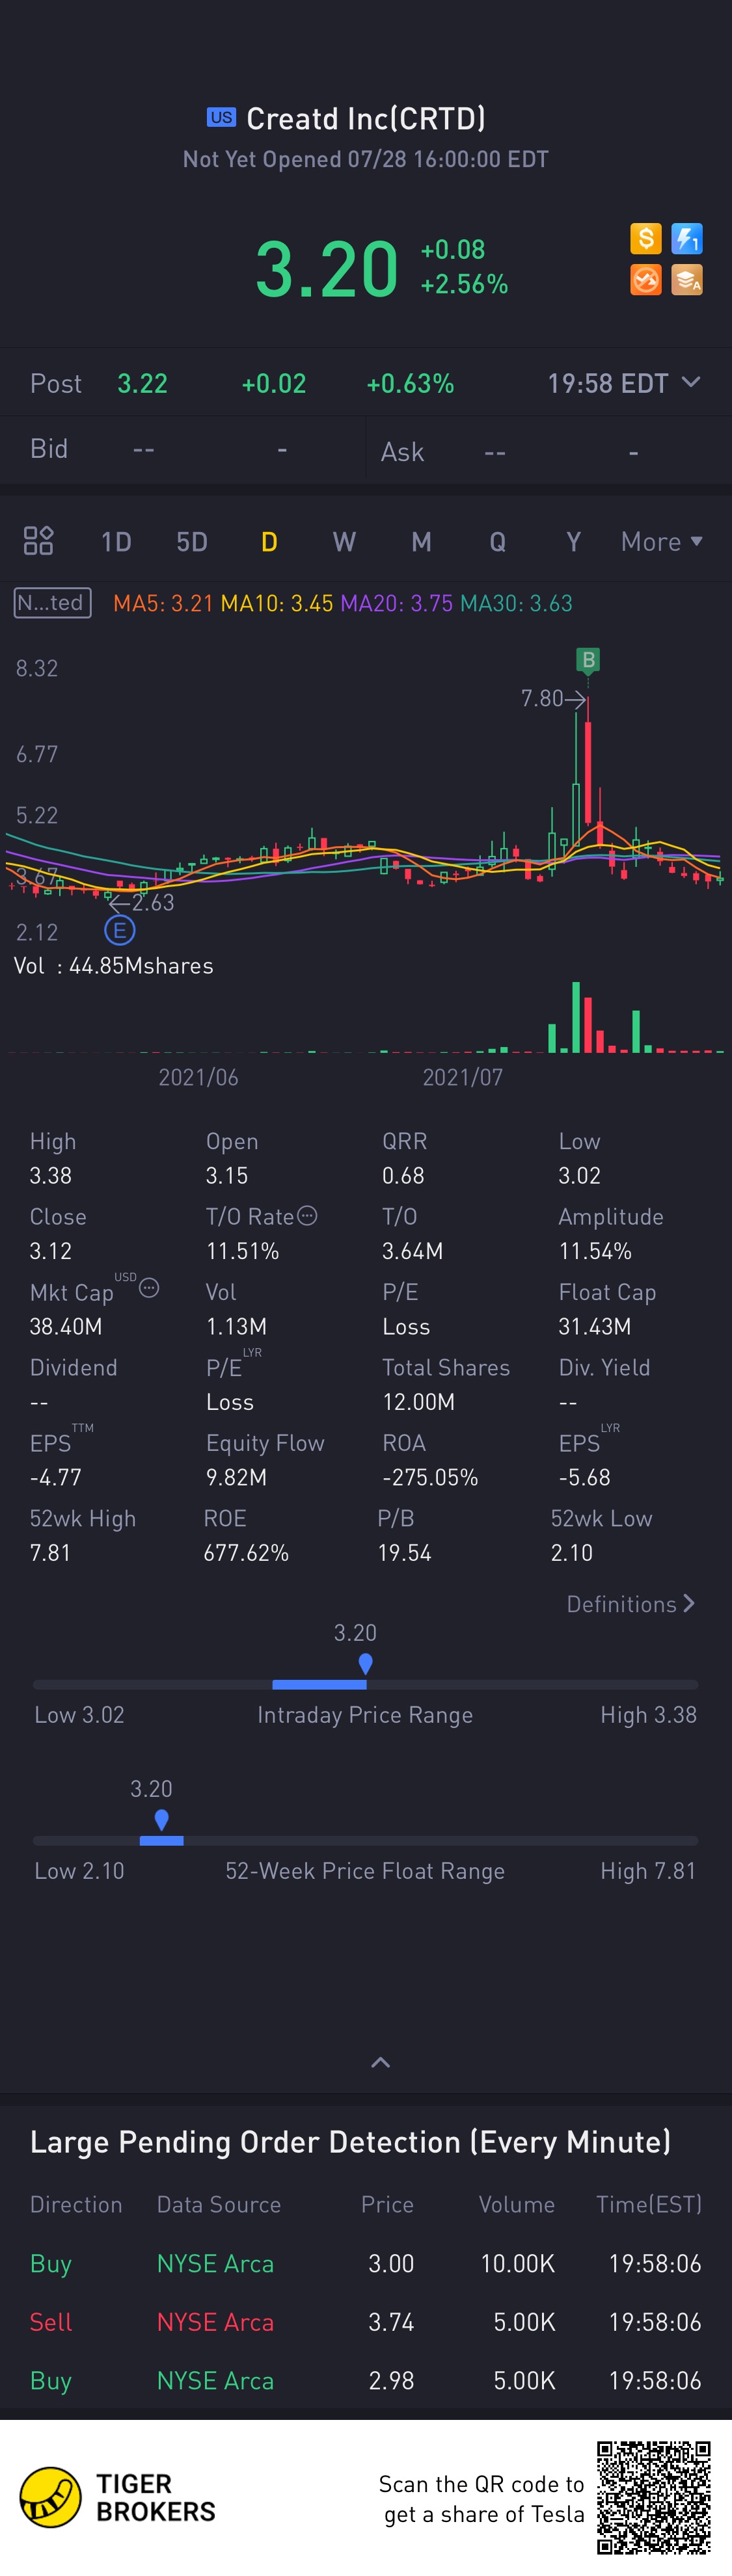
Task: Tap the earnings E marker on chart
Action: (119, 931)
